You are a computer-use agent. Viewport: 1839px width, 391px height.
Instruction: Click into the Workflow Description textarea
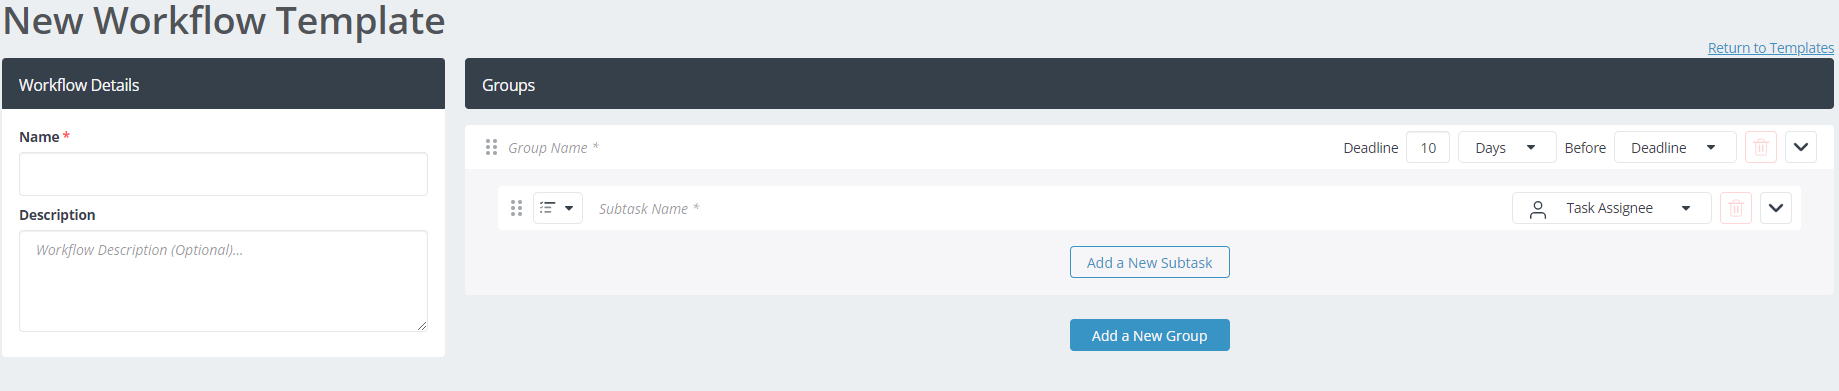(x=223, y=281)
